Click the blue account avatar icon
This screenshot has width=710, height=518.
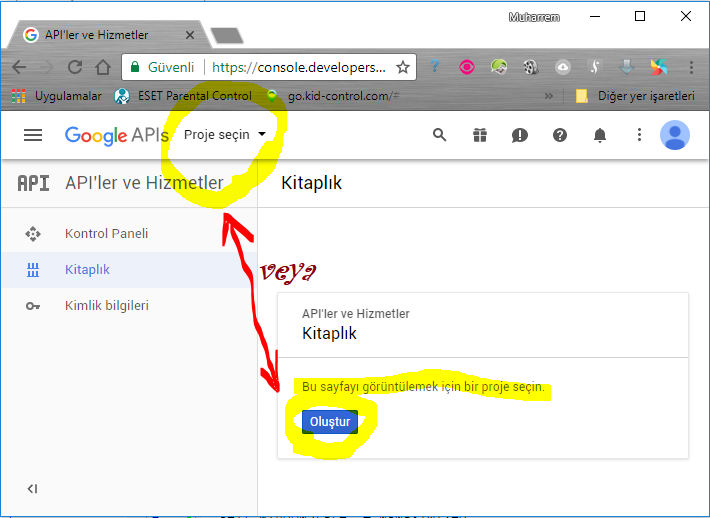tap(675, 135)
